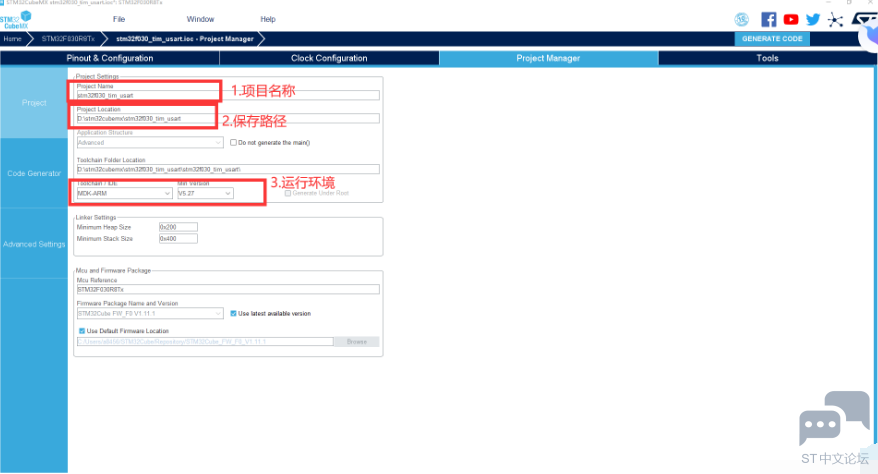The height and width of the screenshot is (474, 878).
Task: Open the Application Structure dropdown
Action: [x=150, y=143]
